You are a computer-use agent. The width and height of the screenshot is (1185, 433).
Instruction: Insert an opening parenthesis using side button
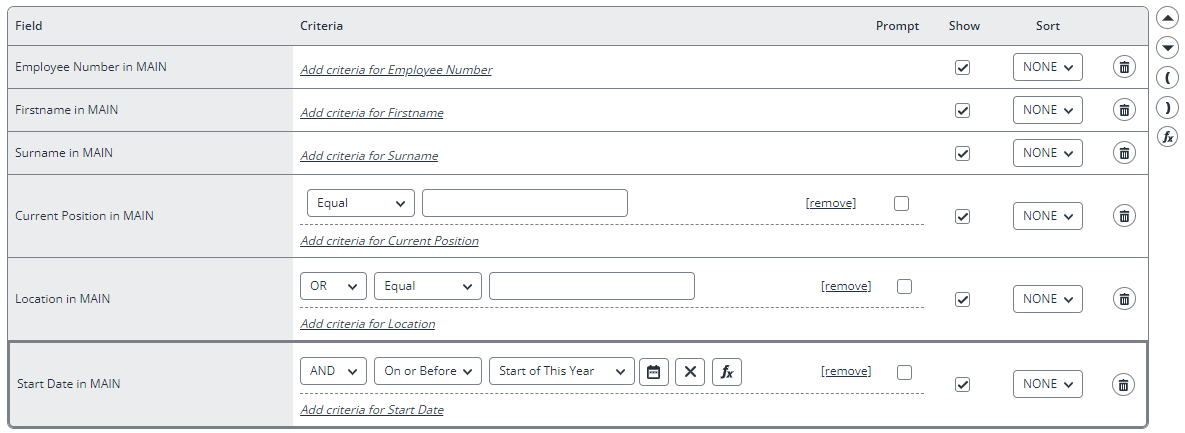pos(1168,77)
